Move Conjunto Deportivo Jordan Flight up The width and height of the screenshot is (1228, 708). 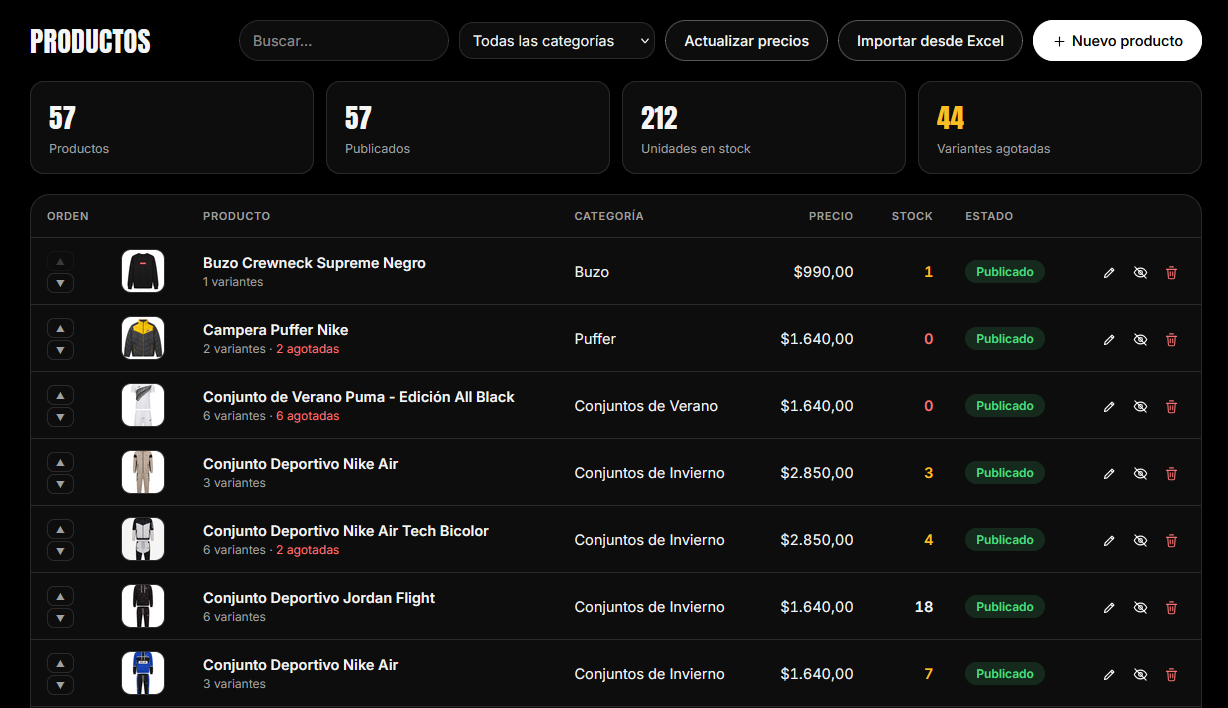pos(60,596)
